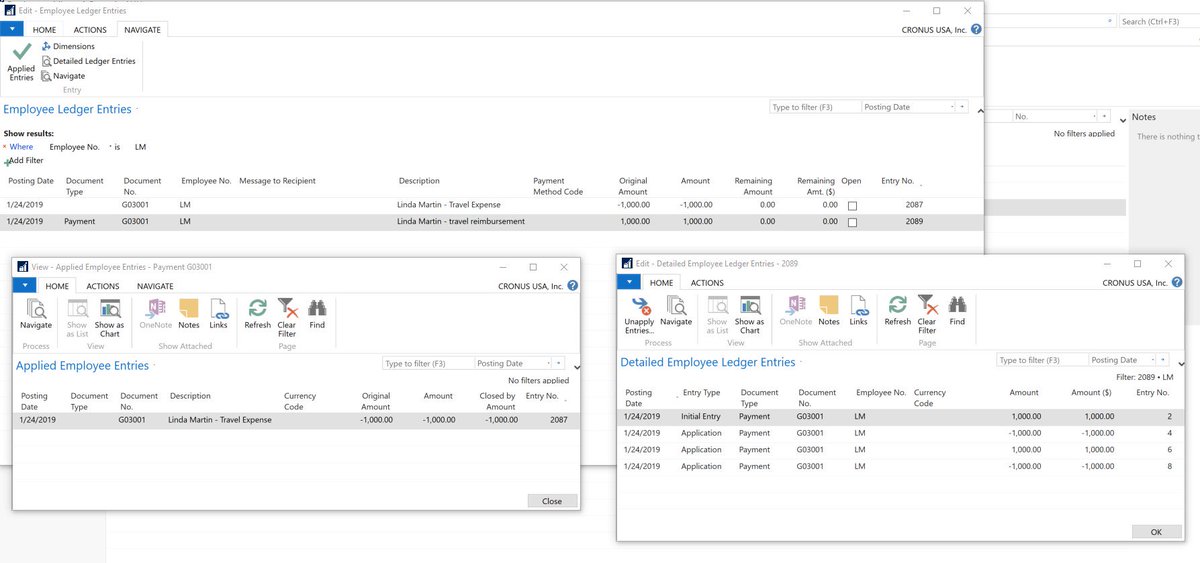The image size is (1200, 563).
Task: Click Find in Applied Employee Entries window
Action: pos(317,313)
